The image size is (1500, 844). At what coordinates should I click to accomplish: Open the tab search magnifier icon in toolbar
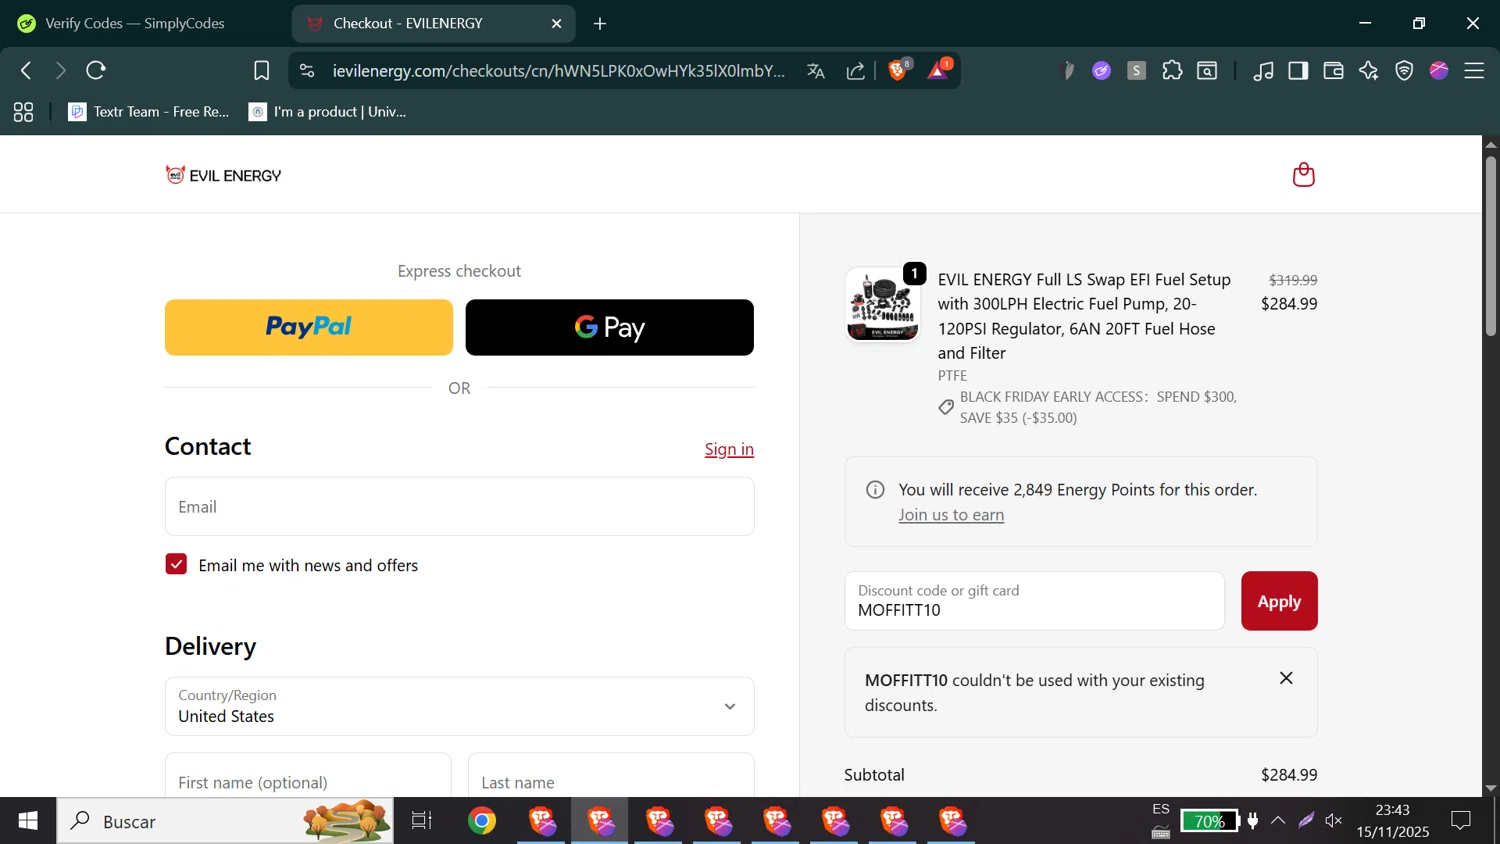pyautogui.click(x=1207, y=70)
